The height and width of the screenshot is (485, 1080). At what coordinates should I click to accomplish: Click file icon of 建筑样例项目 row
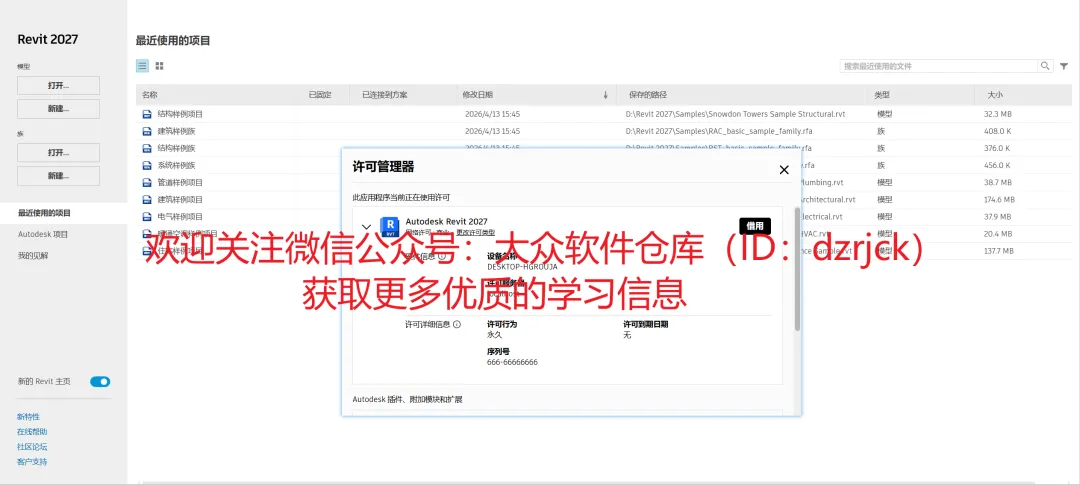(147, 200)
